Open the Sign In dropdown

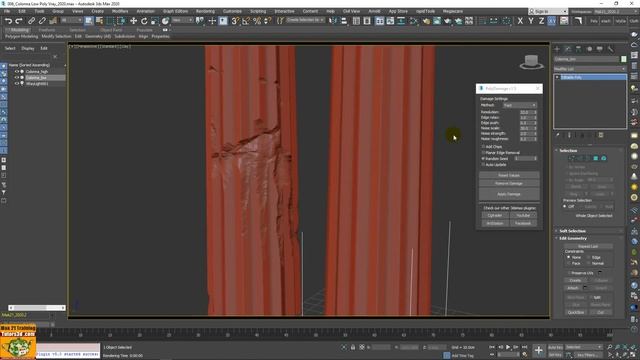[x=548, y=11]
